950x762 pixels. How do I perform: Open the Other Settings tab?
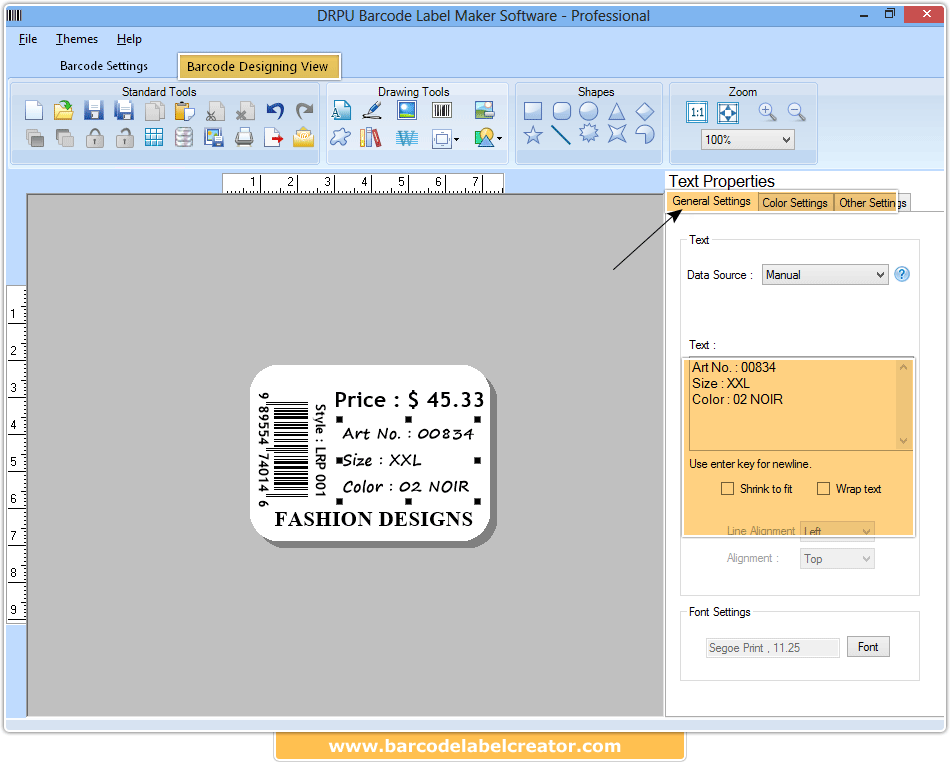point(872,203)
